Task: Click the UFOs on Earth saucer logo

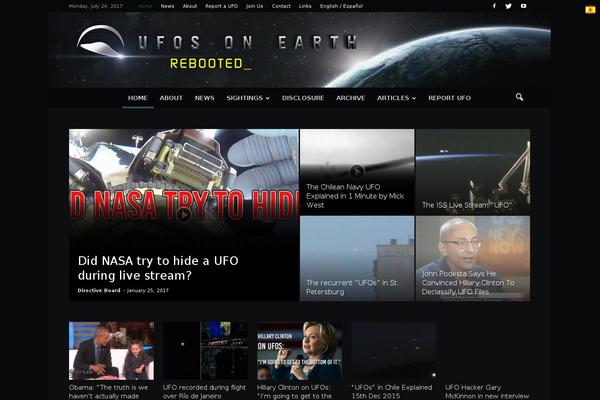Action: click(101, 41)
